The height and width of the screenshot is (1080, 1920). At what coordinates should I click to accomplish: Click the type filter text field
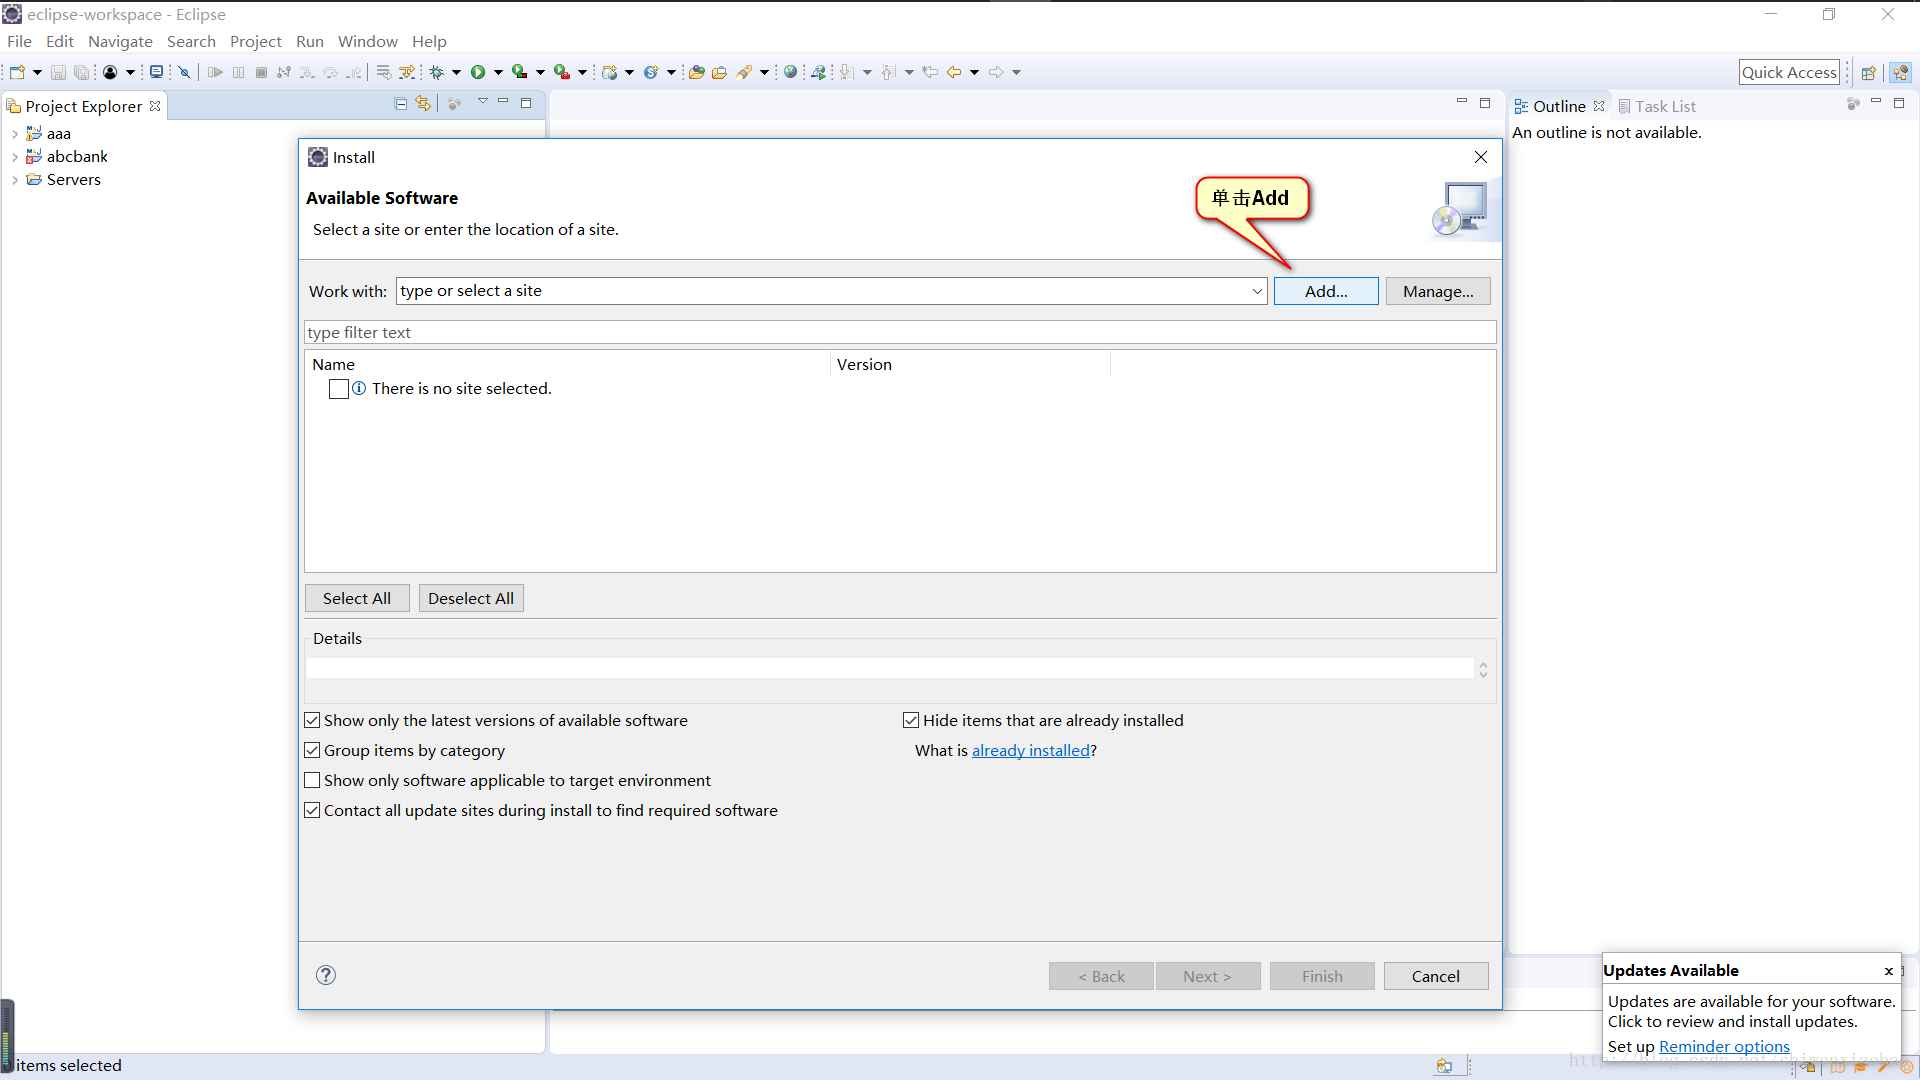point(900,332)
